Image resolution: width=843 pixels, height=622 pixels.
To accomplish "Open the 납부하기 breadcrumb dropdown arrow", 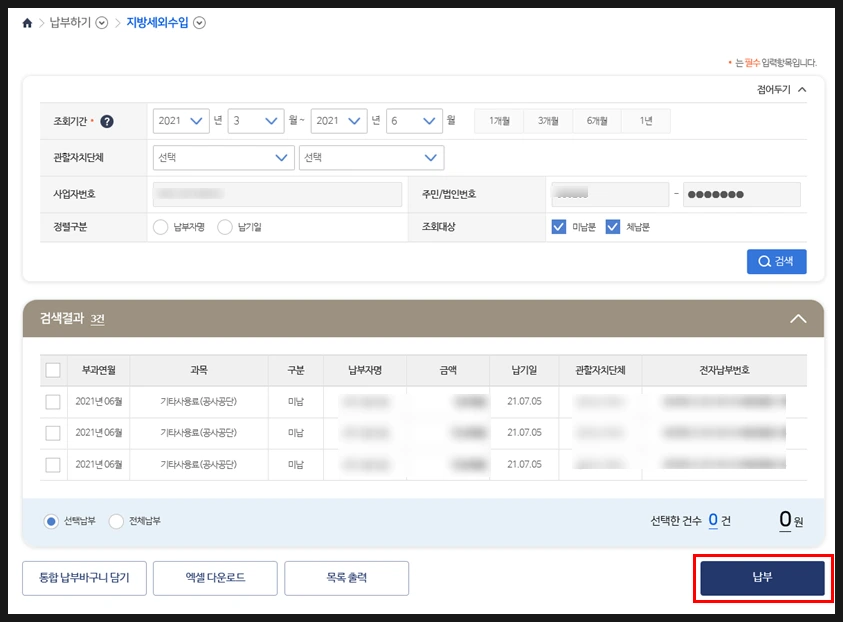I will (x=101, y=22).
